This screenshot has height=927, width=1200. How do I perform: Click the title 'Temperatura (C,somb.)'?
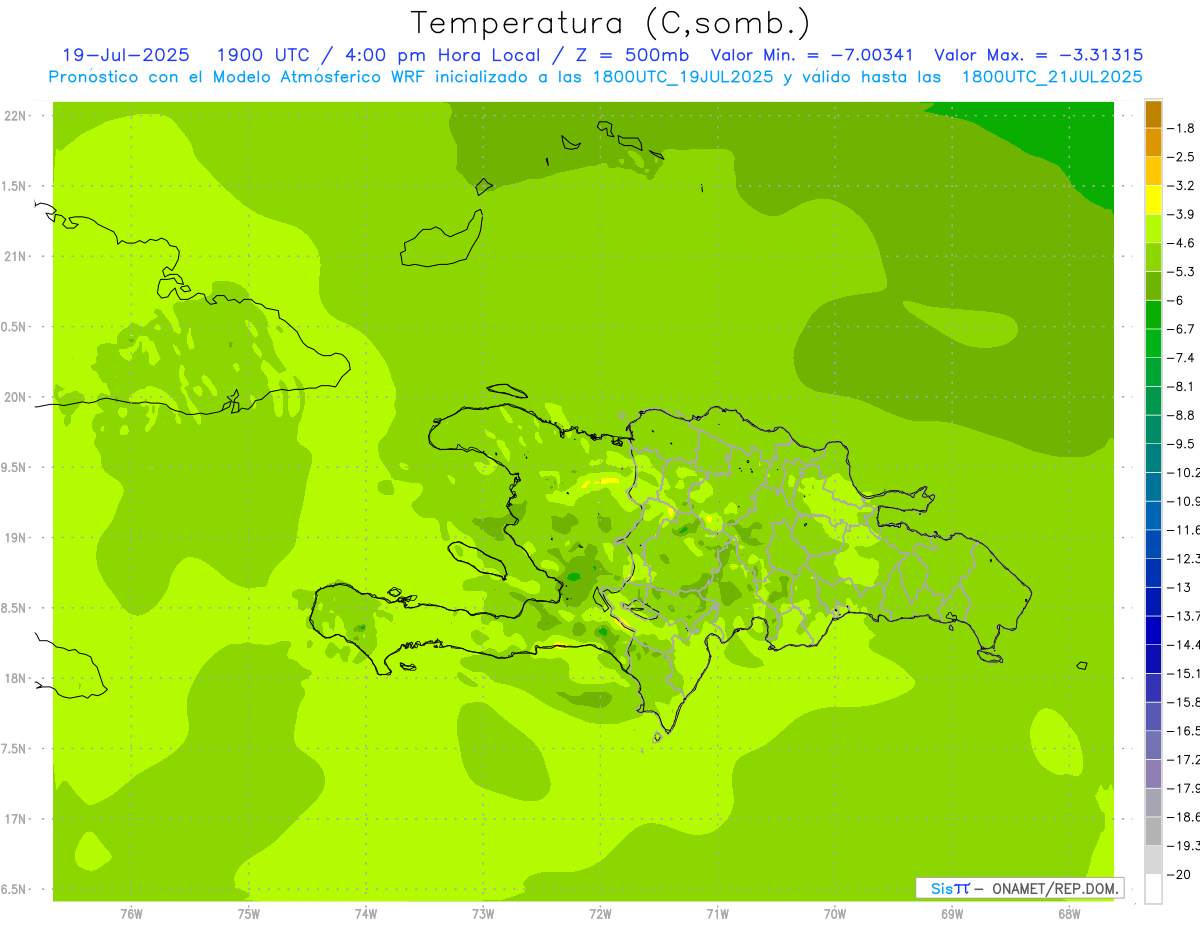[610, 23]
